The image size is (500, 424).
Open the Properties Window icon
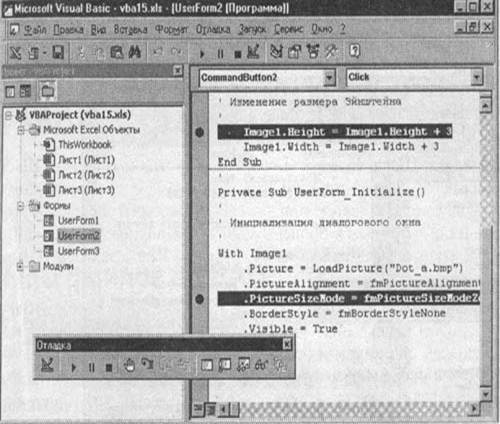(x=294, y=52)
